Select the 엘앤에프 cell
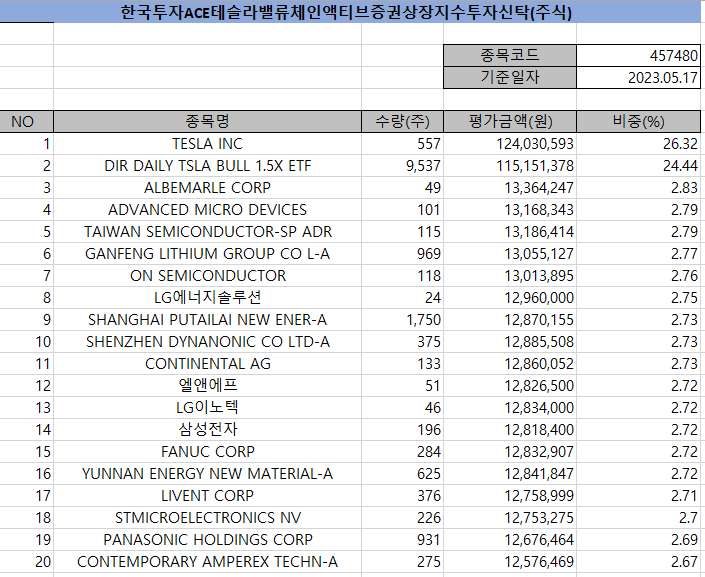The image size is (705, 577). click(x=207, y=386)
